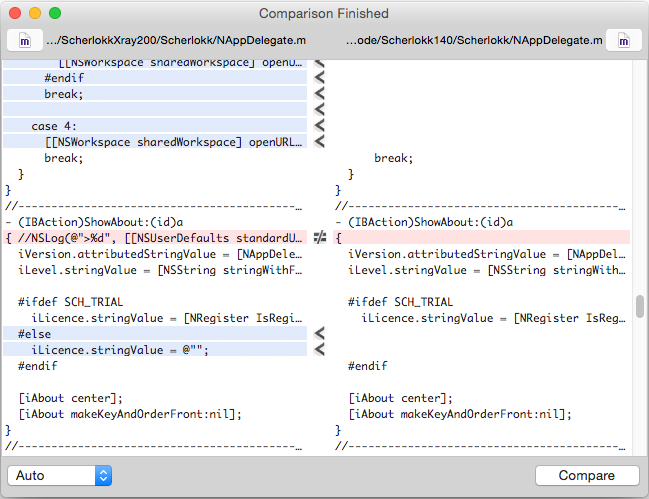Click the pink highlighted brace line in right pane

tap(480, 238)
